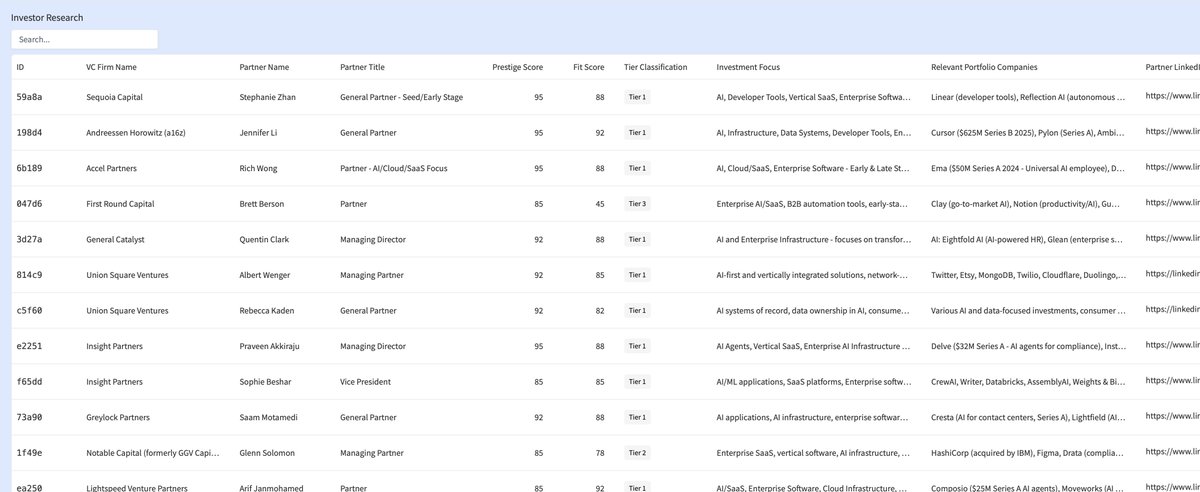This screenshot has height=492, width=1200.
Task: Select the Accel Partners cell
Action: (x=111, y=168)
